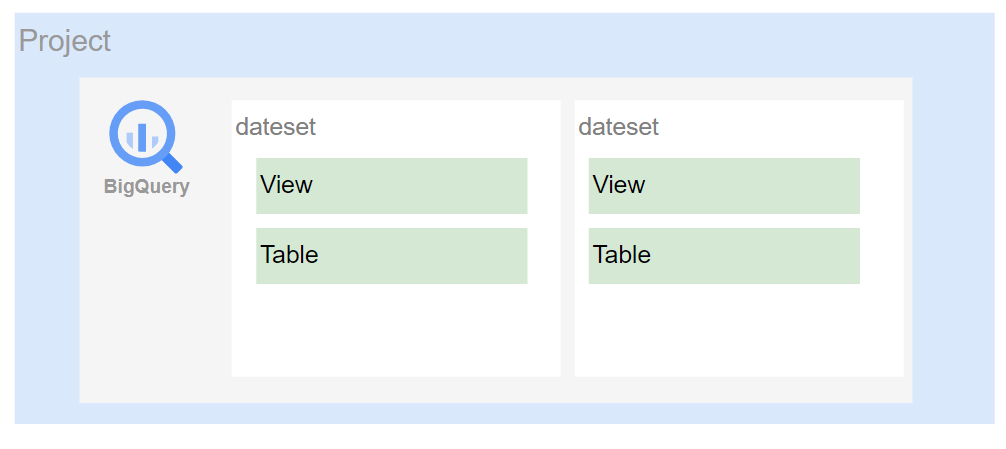
Task: Click blue Project background left of gray panel
Action: click(x=47, y=240)
